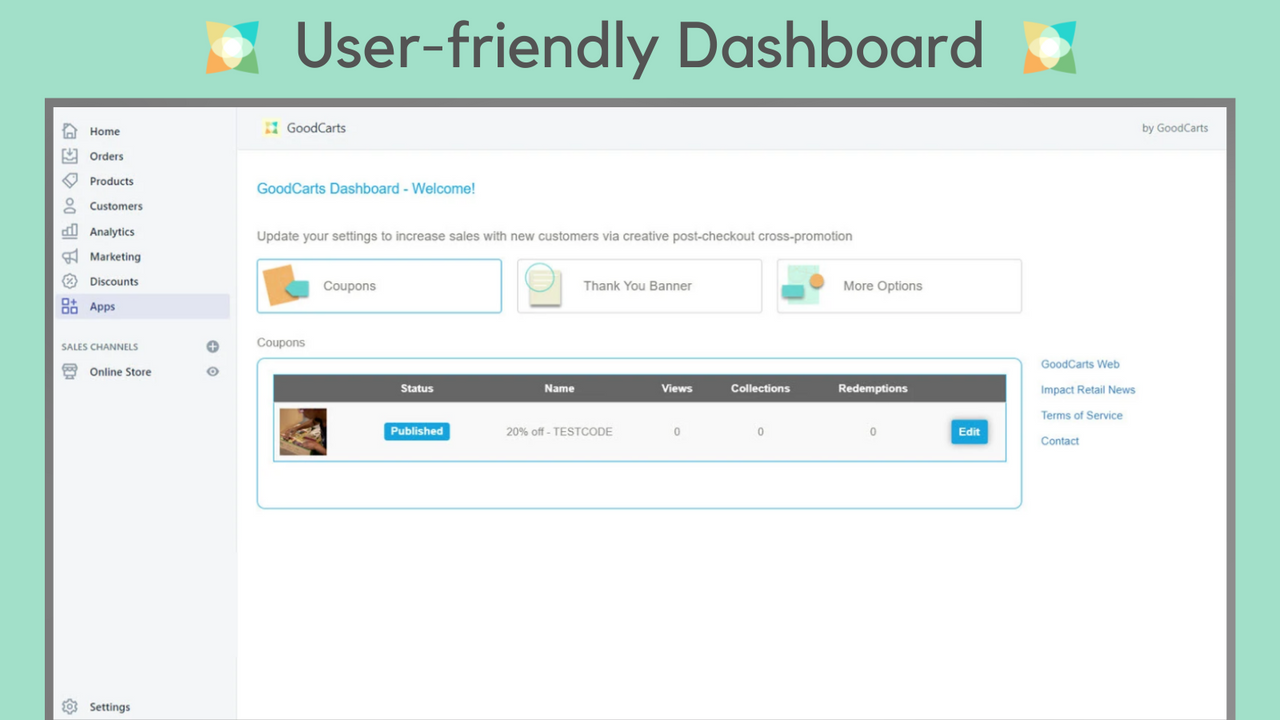Image resolution: width=1280 pixels, height=720 pixels.
Task: Click the Products tag icon
Action: click(x=70, y=181)
